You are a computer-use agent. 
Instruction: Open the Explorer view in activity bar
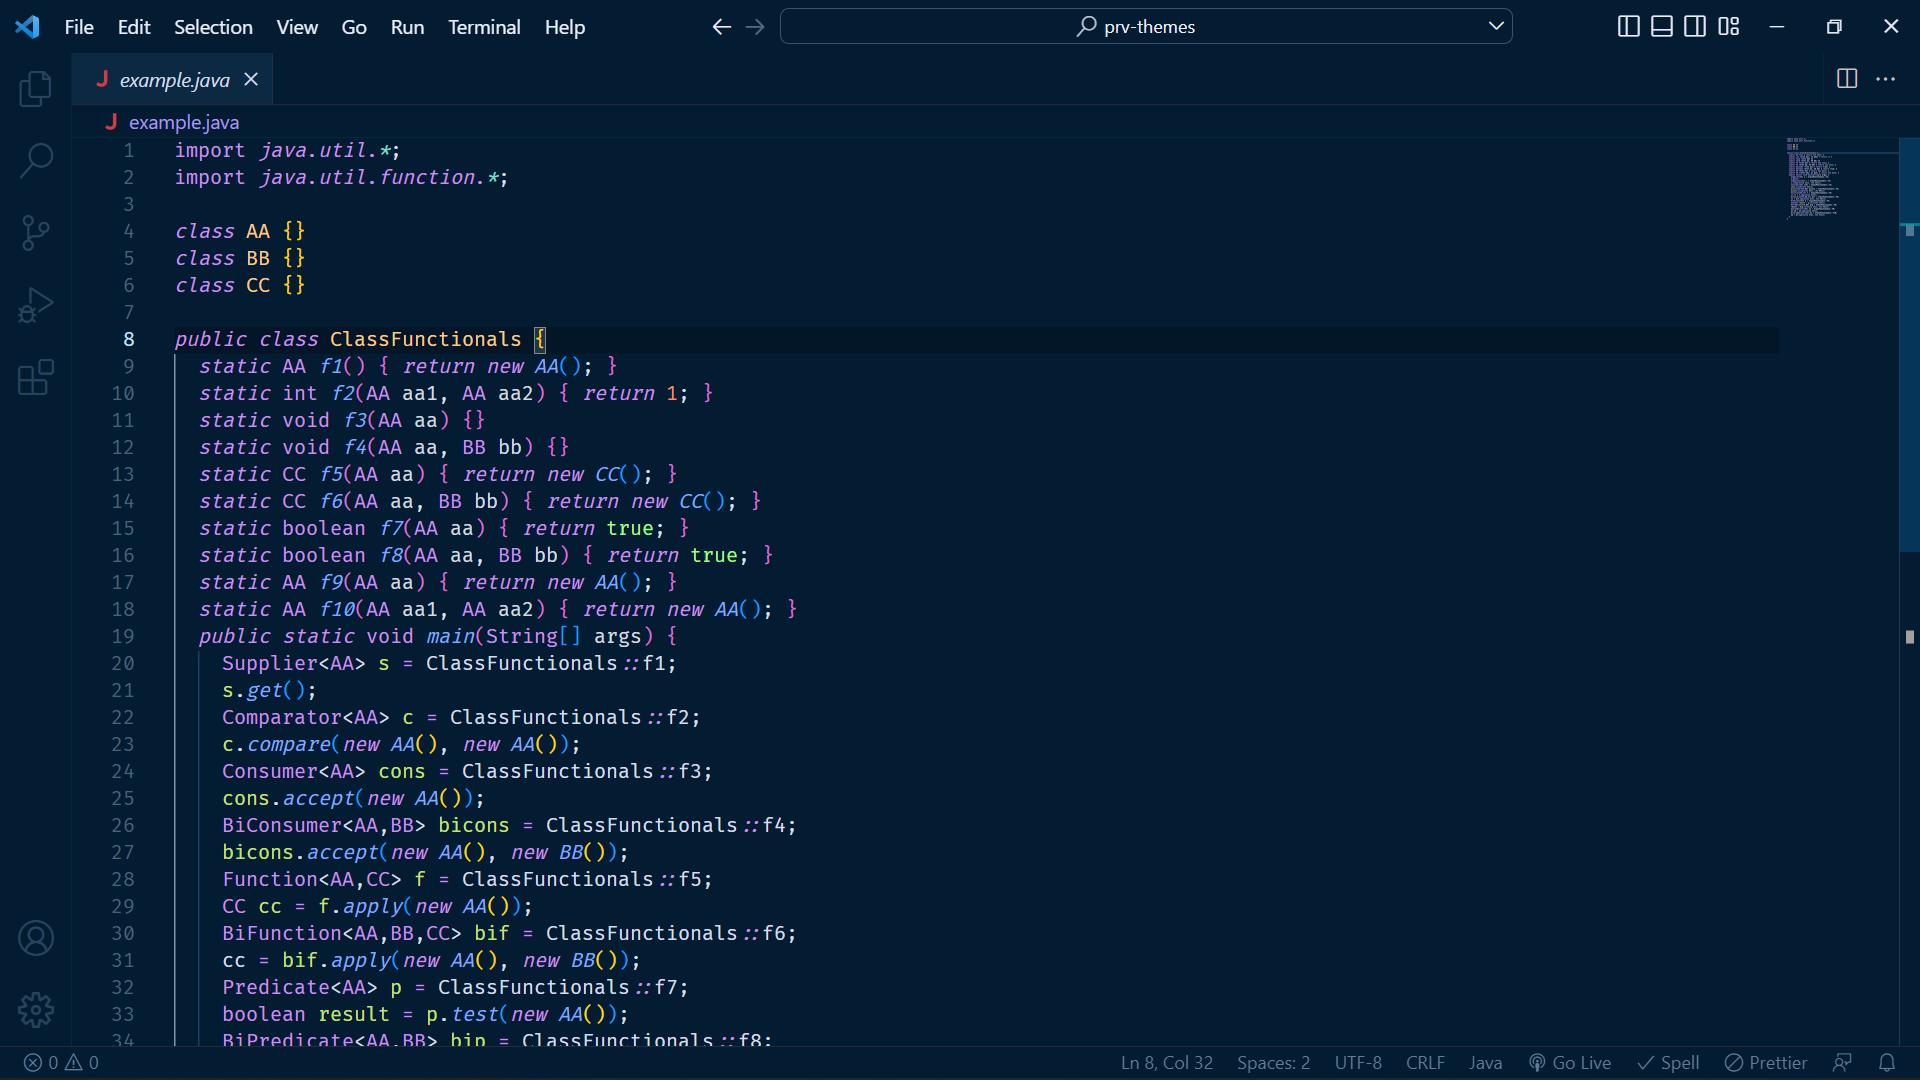point(36,88)
